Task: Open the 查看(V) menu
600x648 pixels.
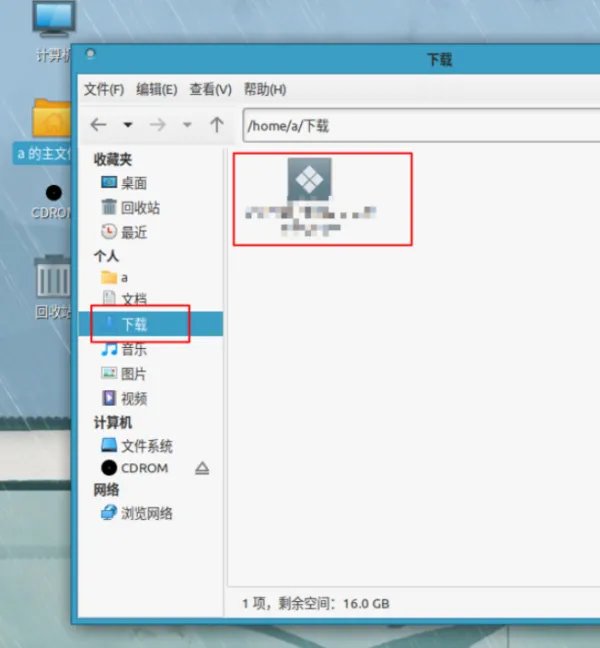Action: point(210,89)
